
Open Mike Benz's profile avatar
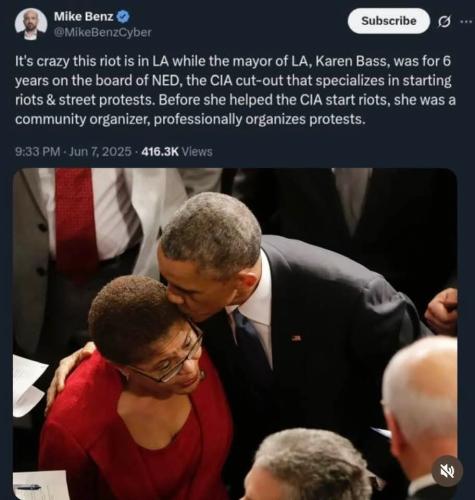(x=31, y=24)
